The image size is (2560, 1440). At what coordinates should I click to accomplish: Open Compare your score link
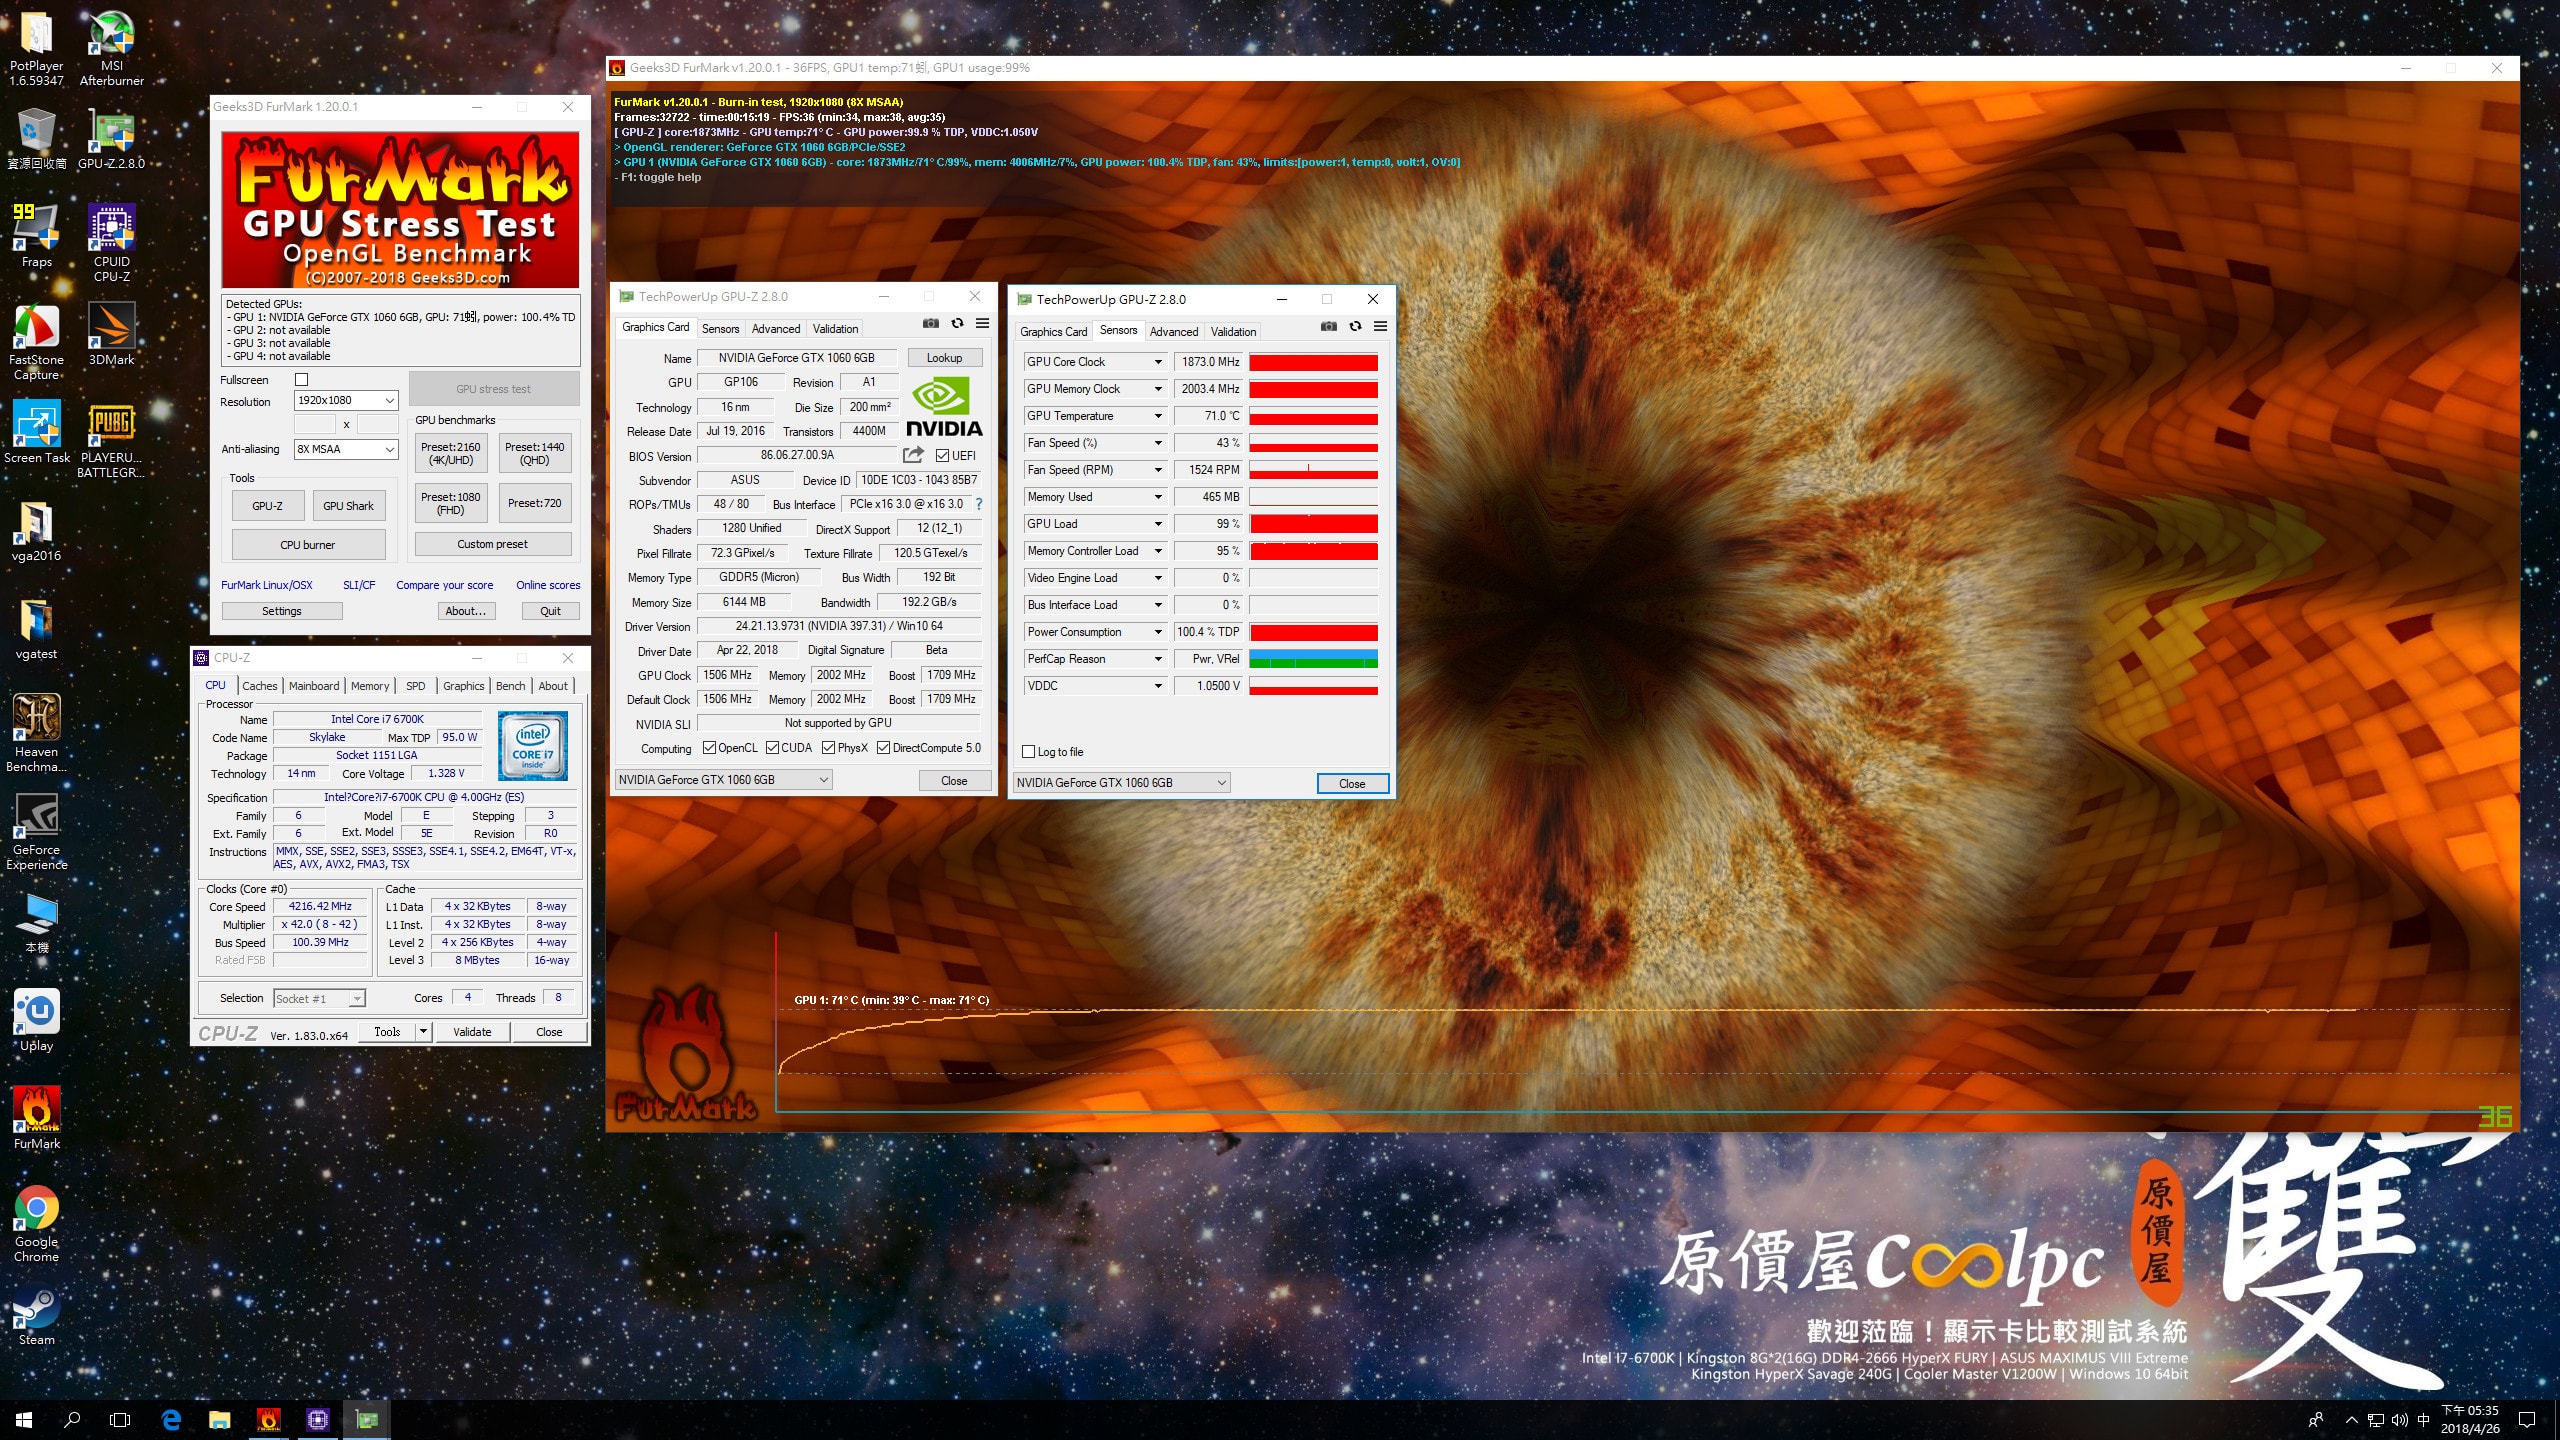(444, 586)
